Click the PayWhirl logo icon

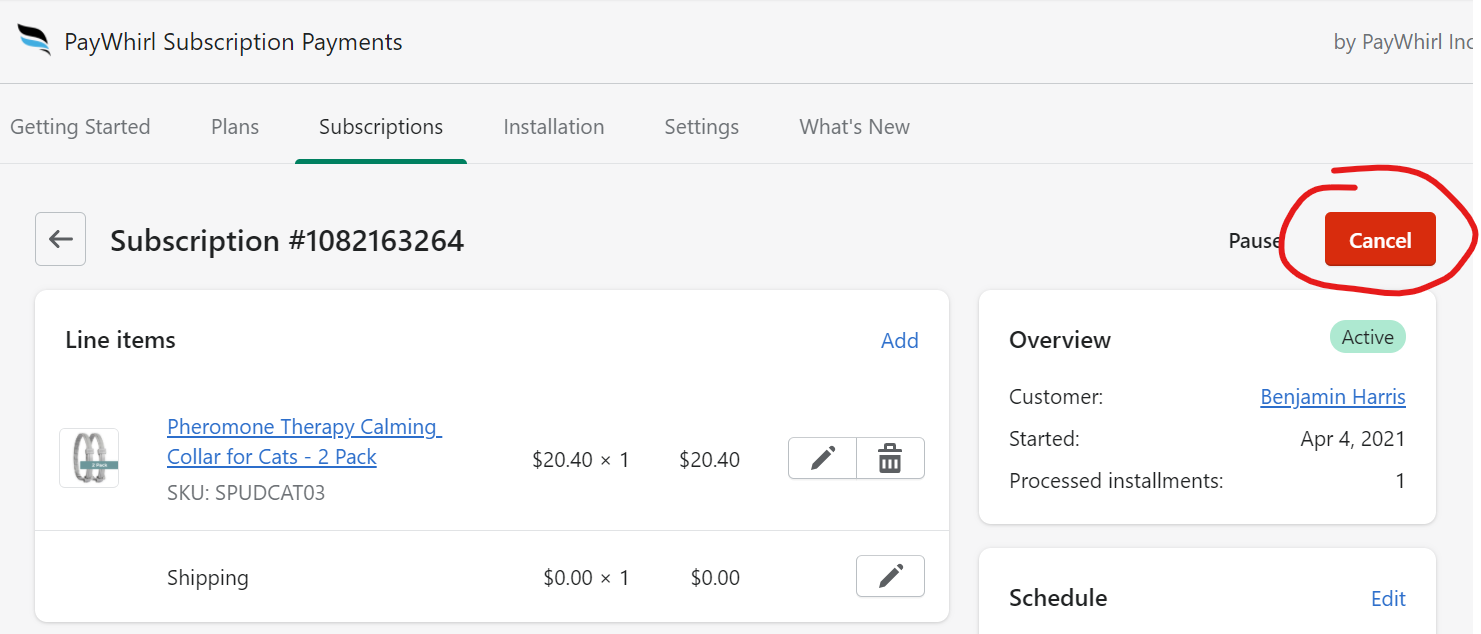tap(33, 40)
